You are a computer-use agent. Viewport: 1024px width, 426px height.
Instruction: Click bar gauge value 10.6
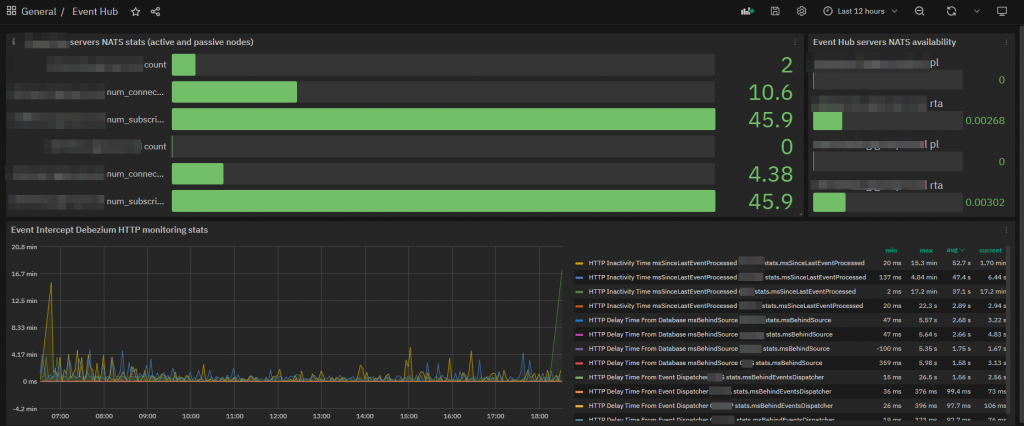tap(771, 92)
